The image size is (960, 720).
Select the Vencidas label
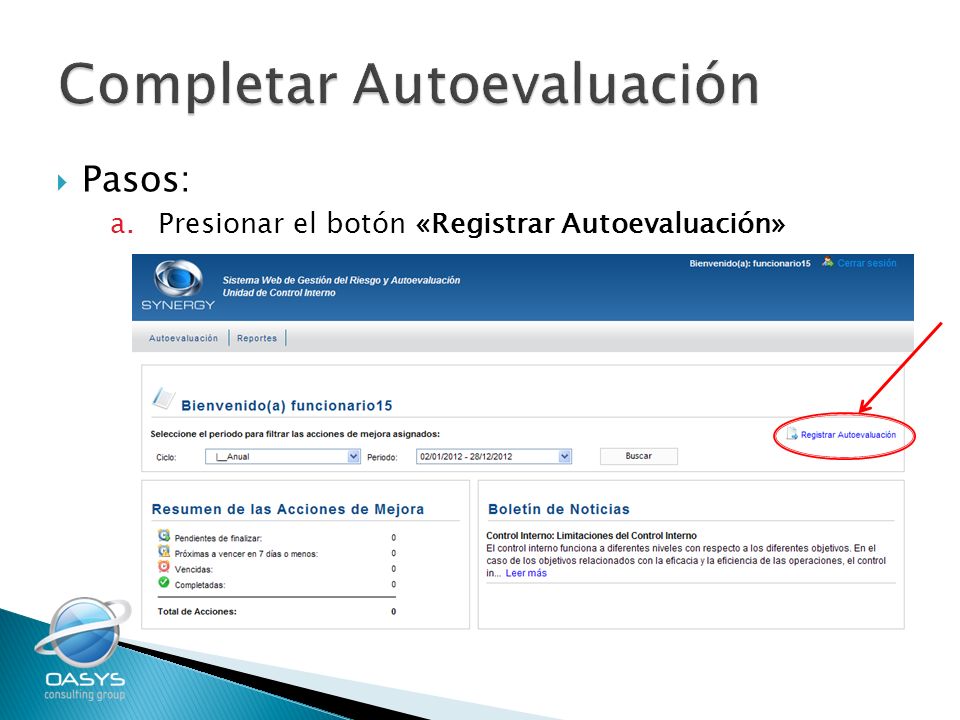pyautogui.click(x=193, y=569)
